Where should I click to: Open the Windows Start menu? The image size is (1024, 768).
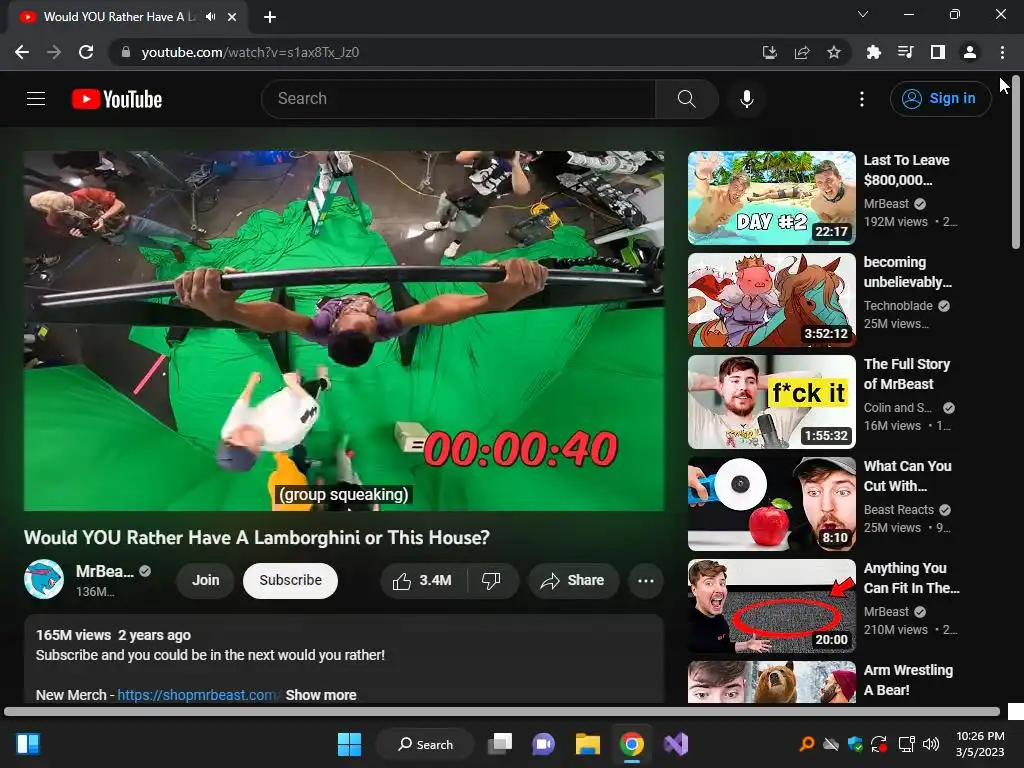(349, 744)
